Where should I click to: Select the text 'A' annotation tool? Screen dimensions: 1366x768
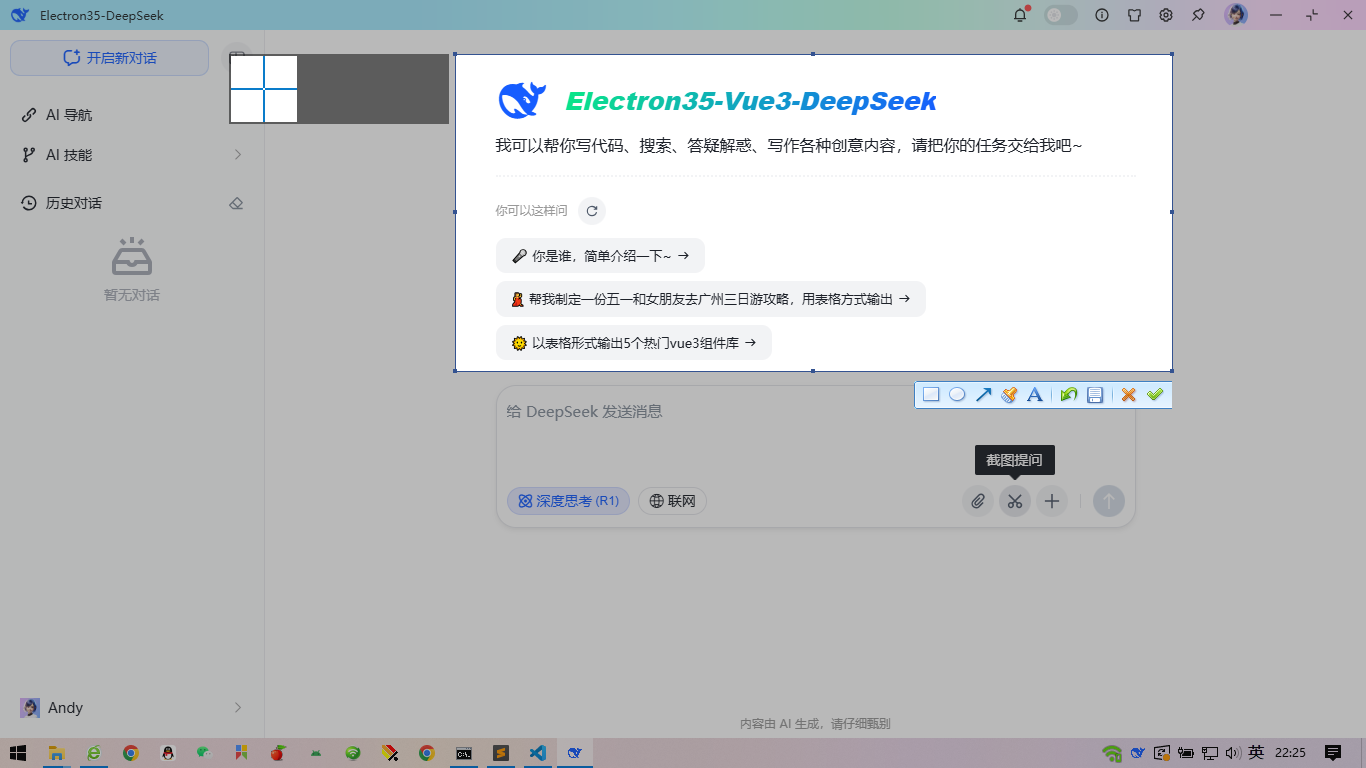1035,395
